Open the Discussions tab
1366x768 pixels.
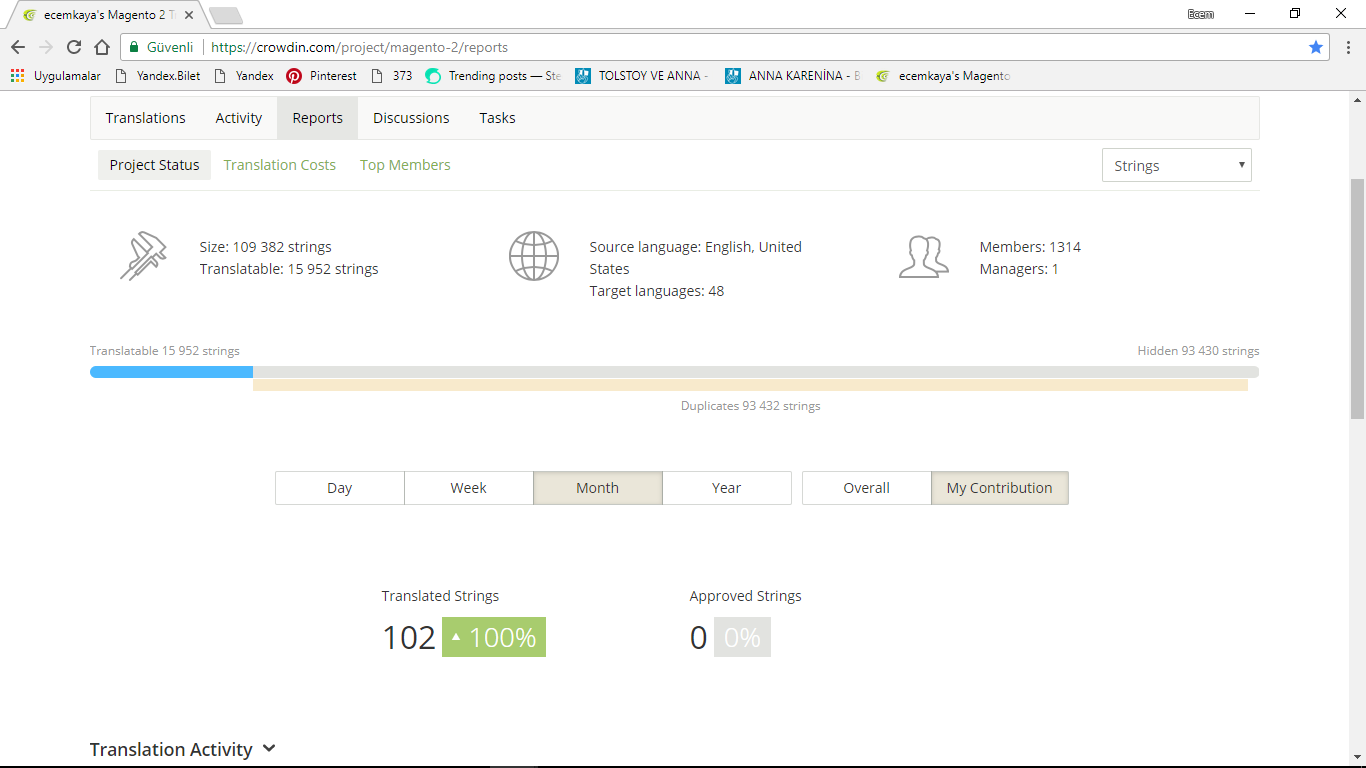[x=411, y=118]
